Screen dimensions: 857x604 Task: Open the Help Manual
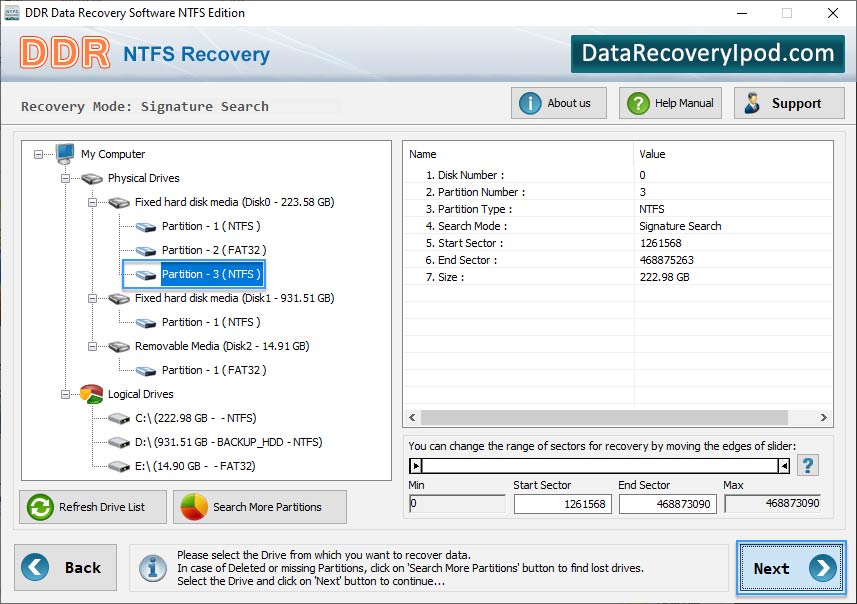670,103
